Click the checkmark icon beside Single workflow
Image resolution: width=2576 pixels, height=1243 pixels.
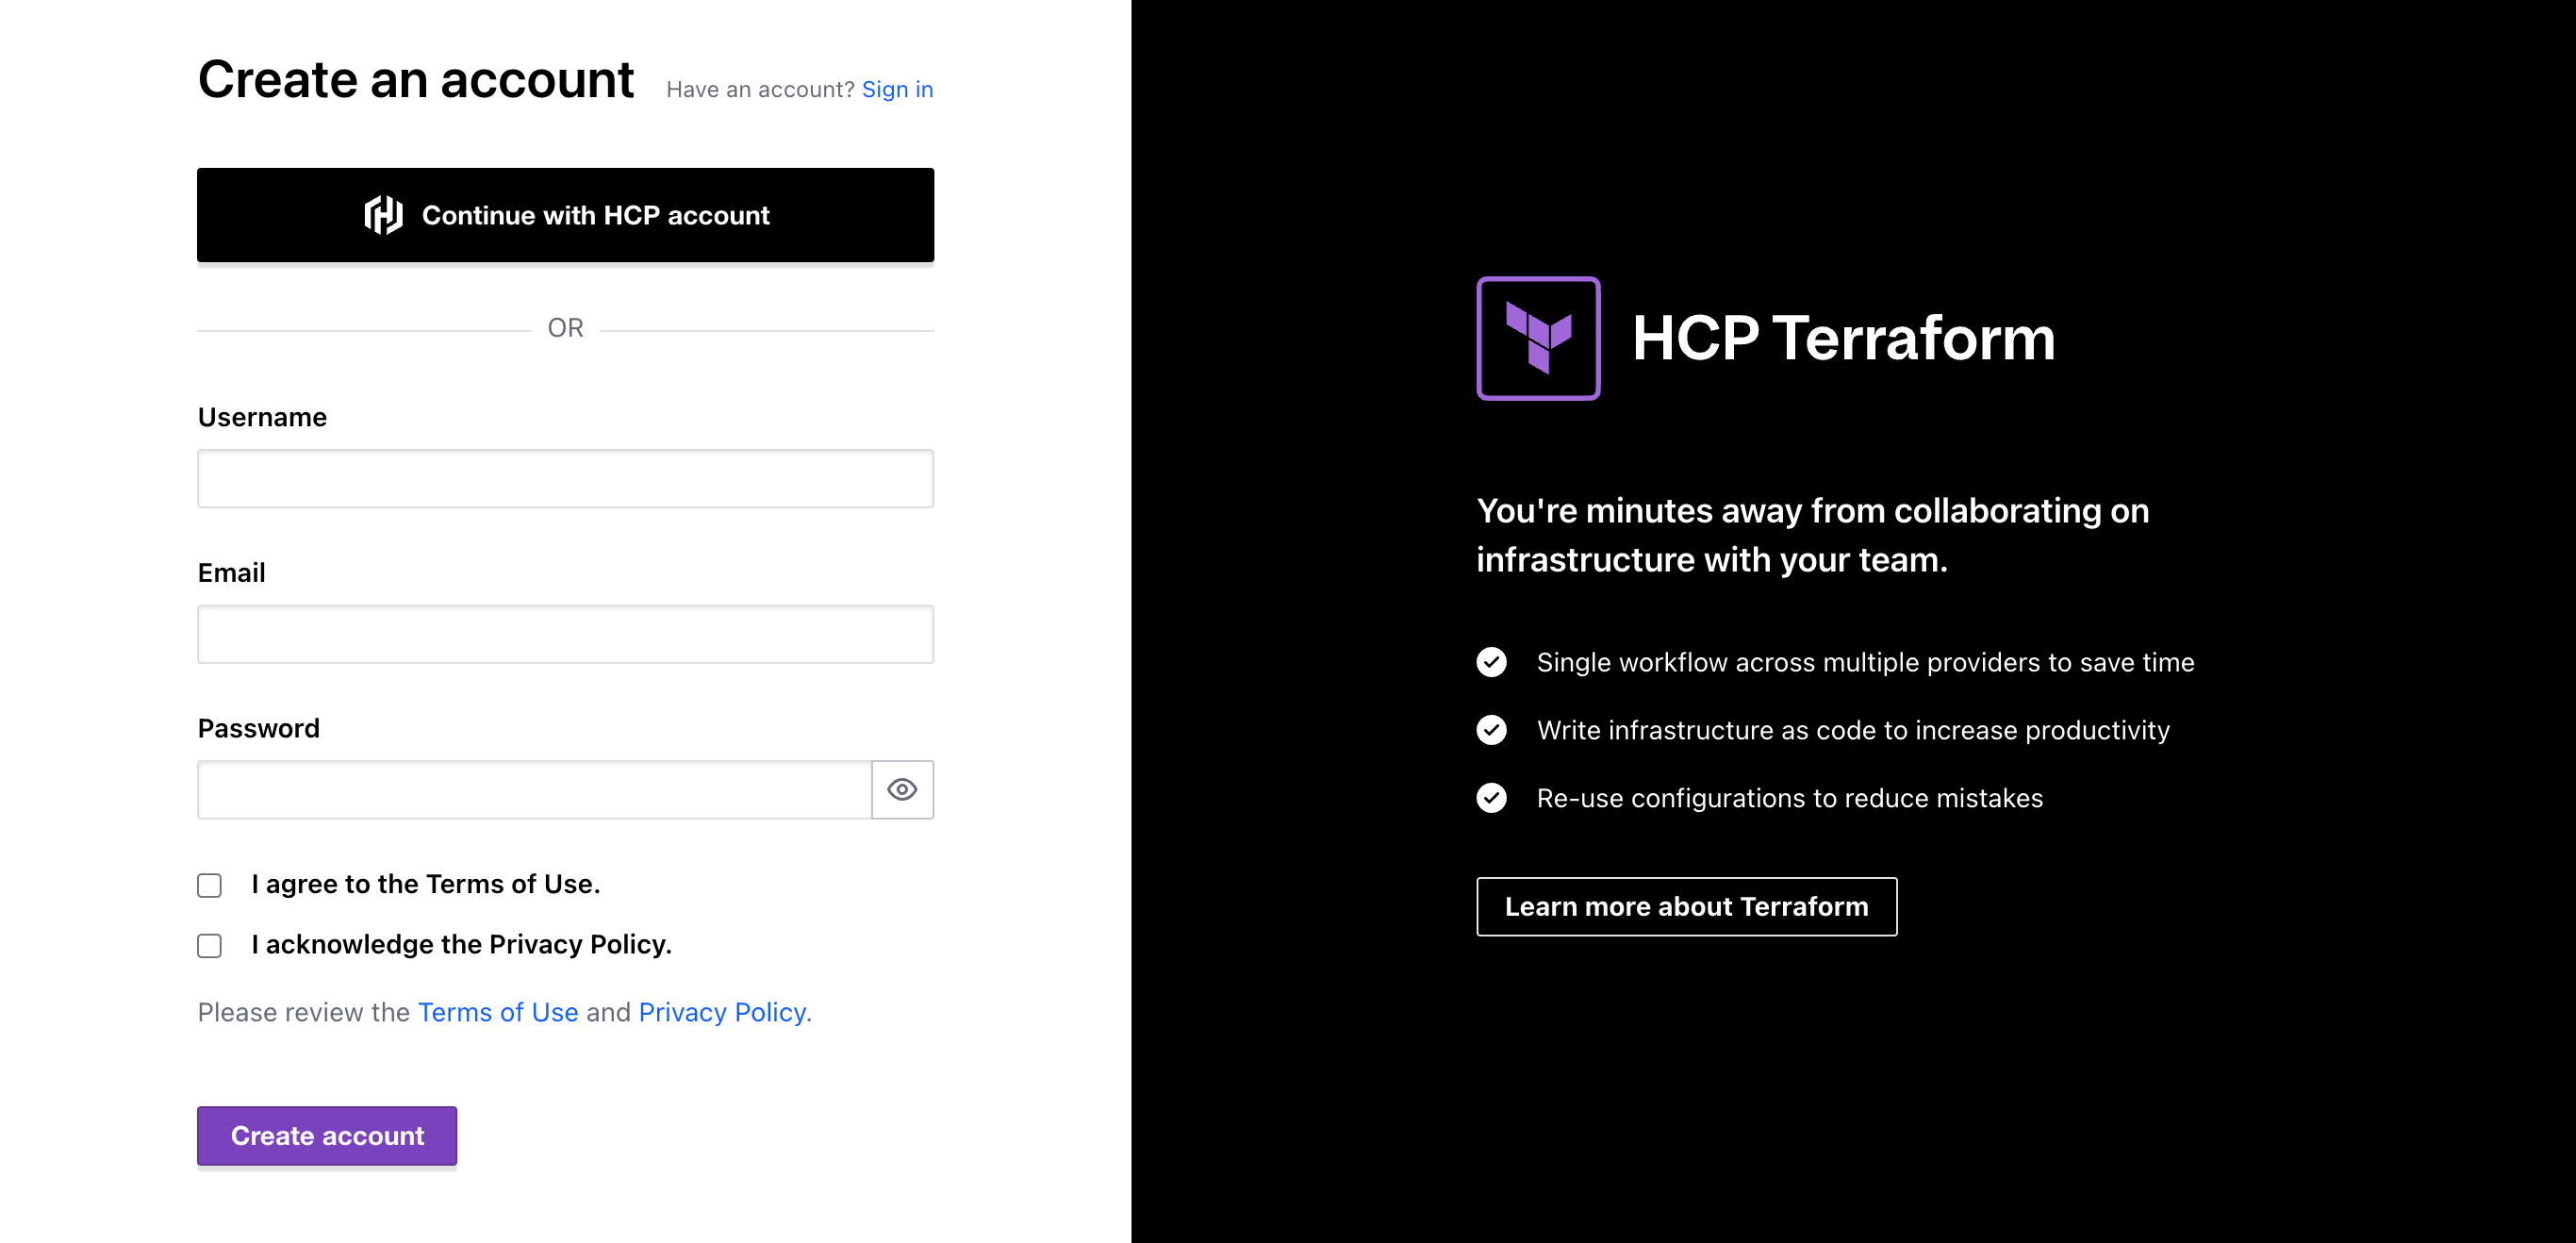click(1491, 662)
